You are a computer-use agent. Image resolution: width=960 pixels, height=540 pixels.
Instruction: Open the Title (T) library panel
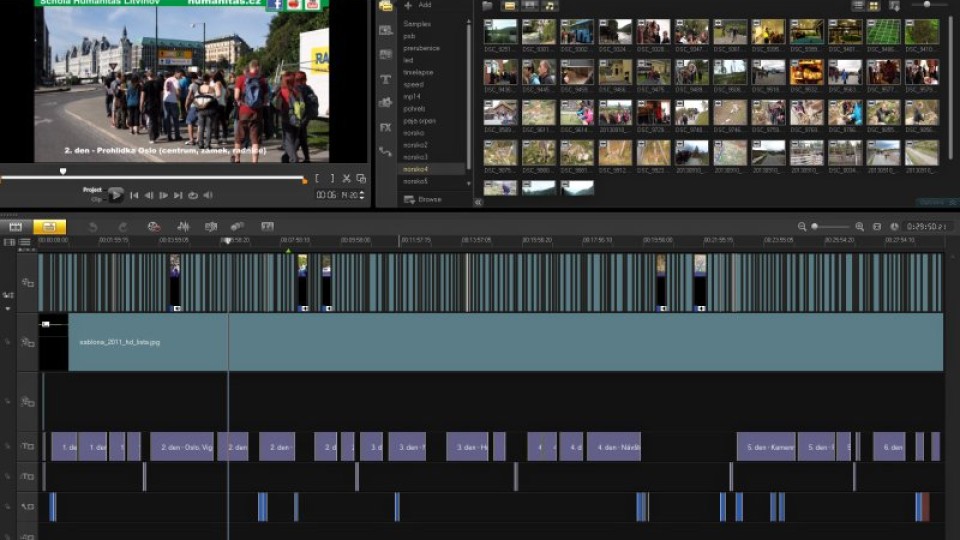(x=385, y=78)
